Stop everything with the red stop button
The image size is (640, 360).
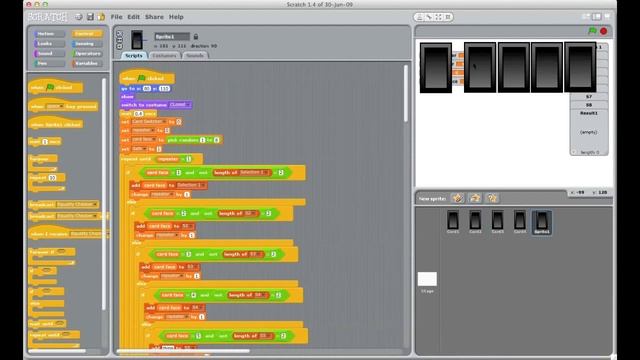pyautogui.click(x=604, y=31)
